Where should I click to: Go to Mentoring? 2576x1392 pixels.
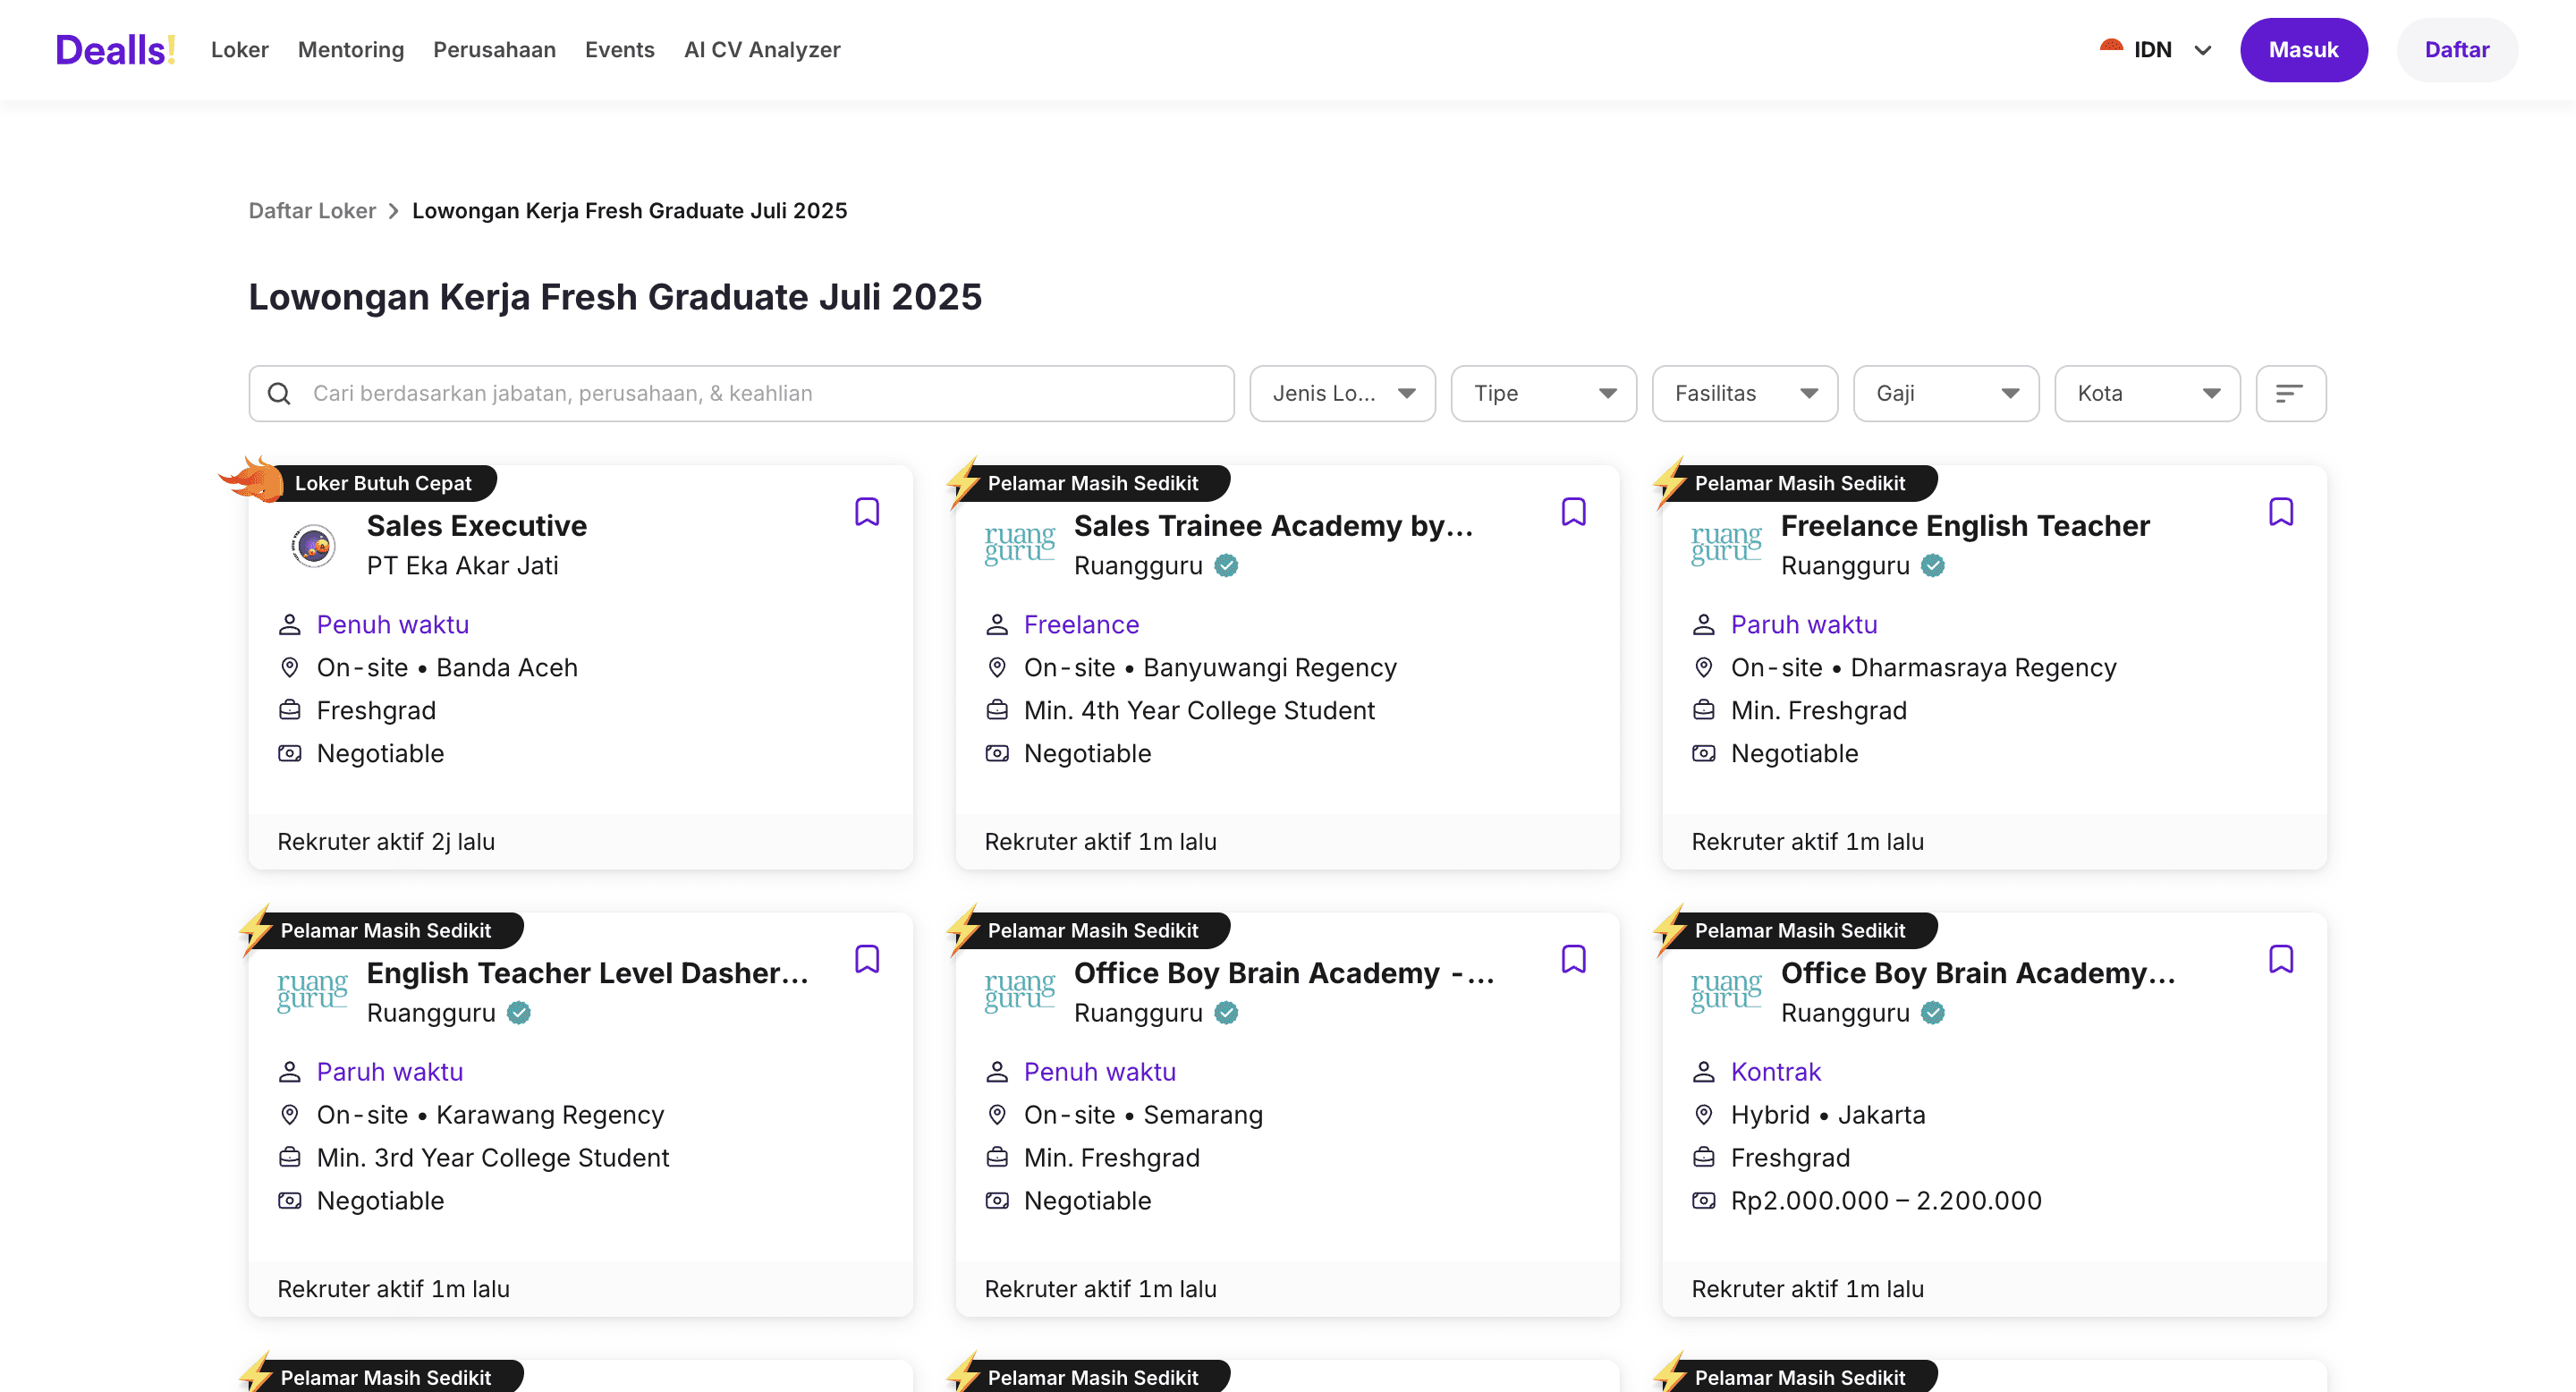pos(351,50)
